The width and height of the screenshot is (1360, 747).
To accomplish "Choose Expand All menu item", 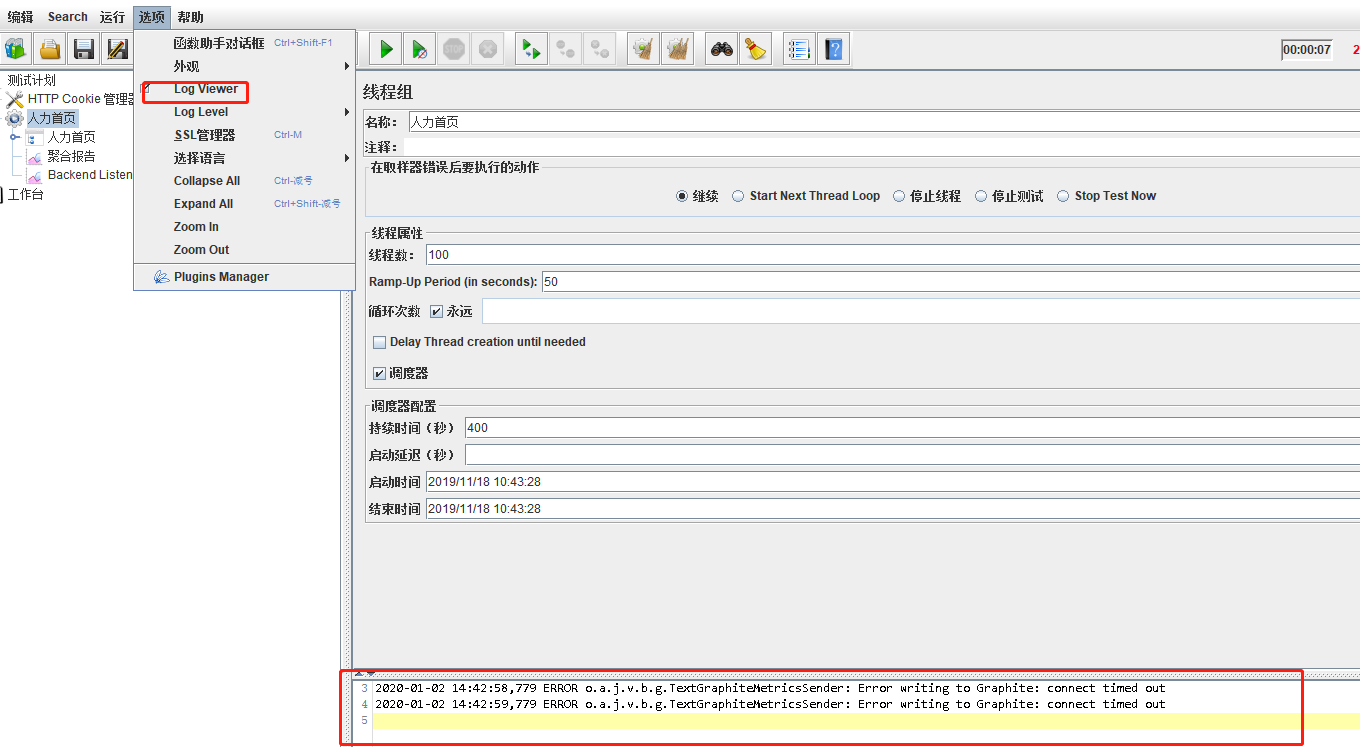I will pyautogui.click(x=244, y=204).
